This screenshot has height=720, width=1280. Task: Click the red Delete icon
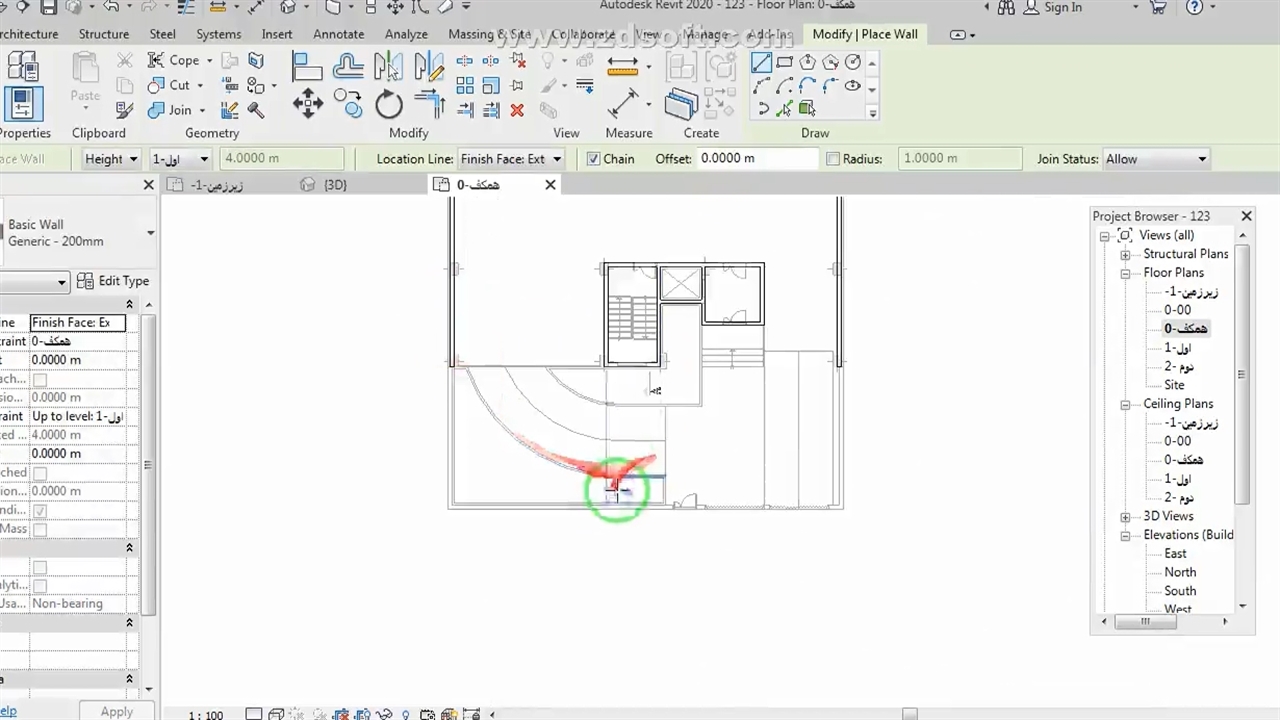point(517,110)
